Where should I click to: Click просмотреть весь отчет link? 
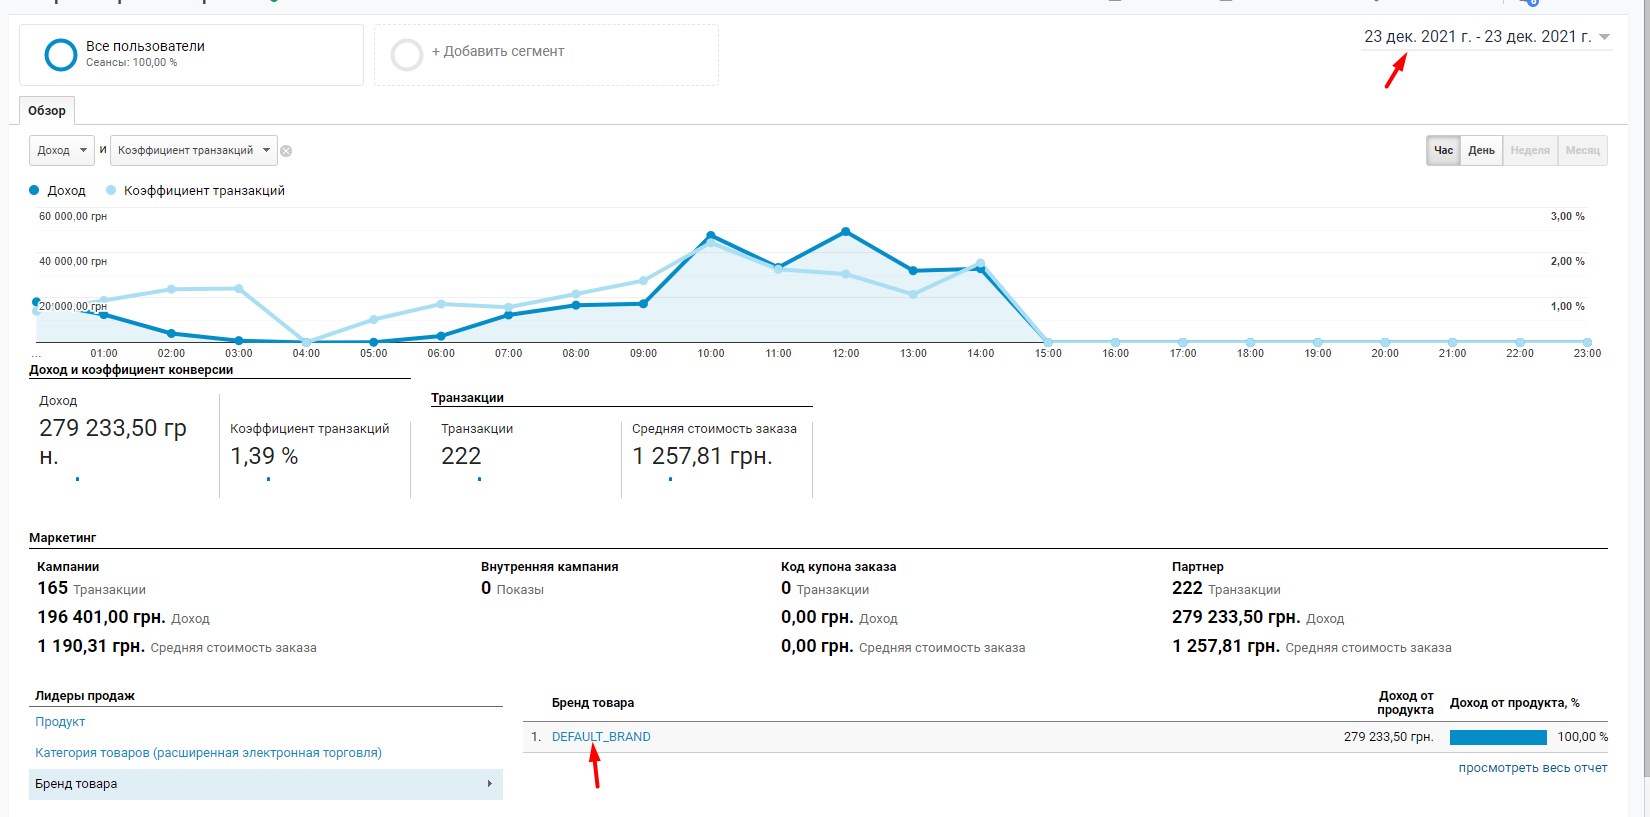pos(1532,768)
